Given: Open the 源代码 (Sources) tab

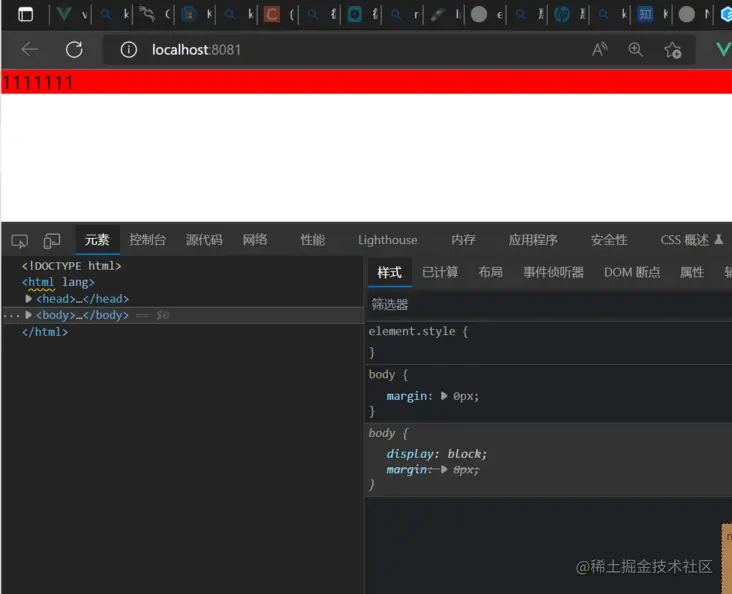Looking at the screenshot, I should 204,240.
